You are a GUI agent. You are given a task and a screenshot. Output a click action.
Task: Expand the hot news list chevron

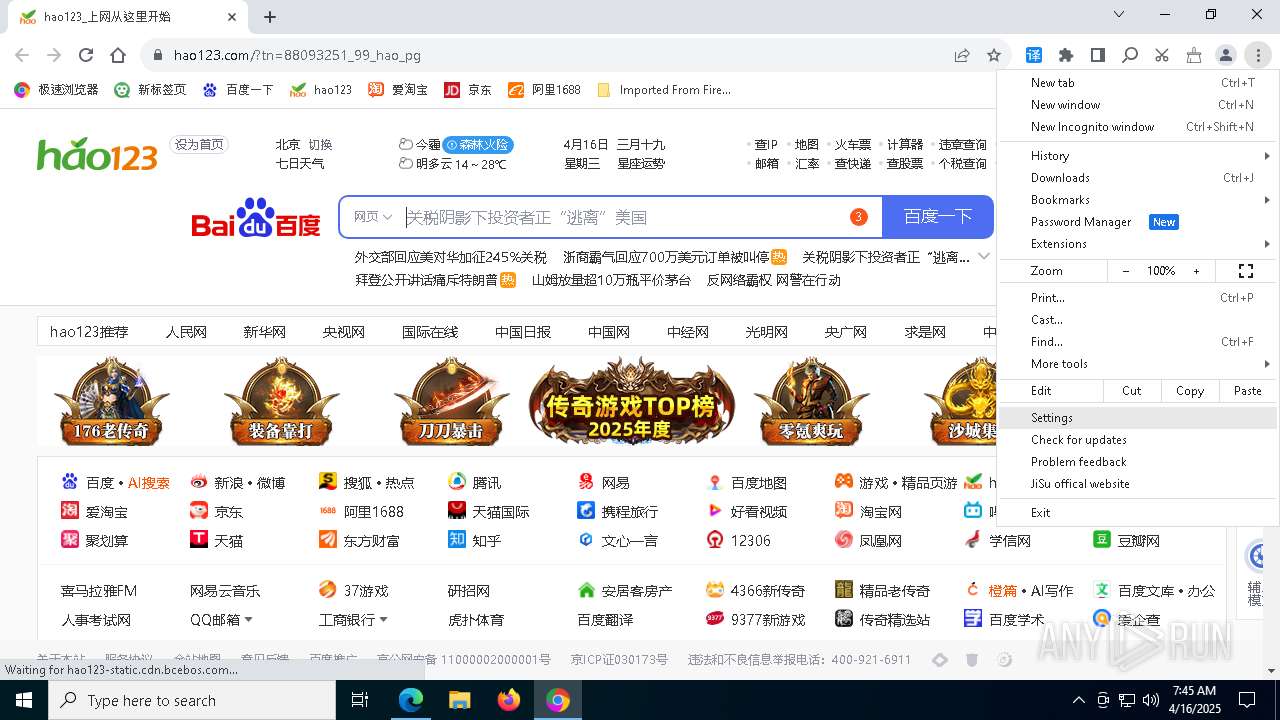(984, 257)
